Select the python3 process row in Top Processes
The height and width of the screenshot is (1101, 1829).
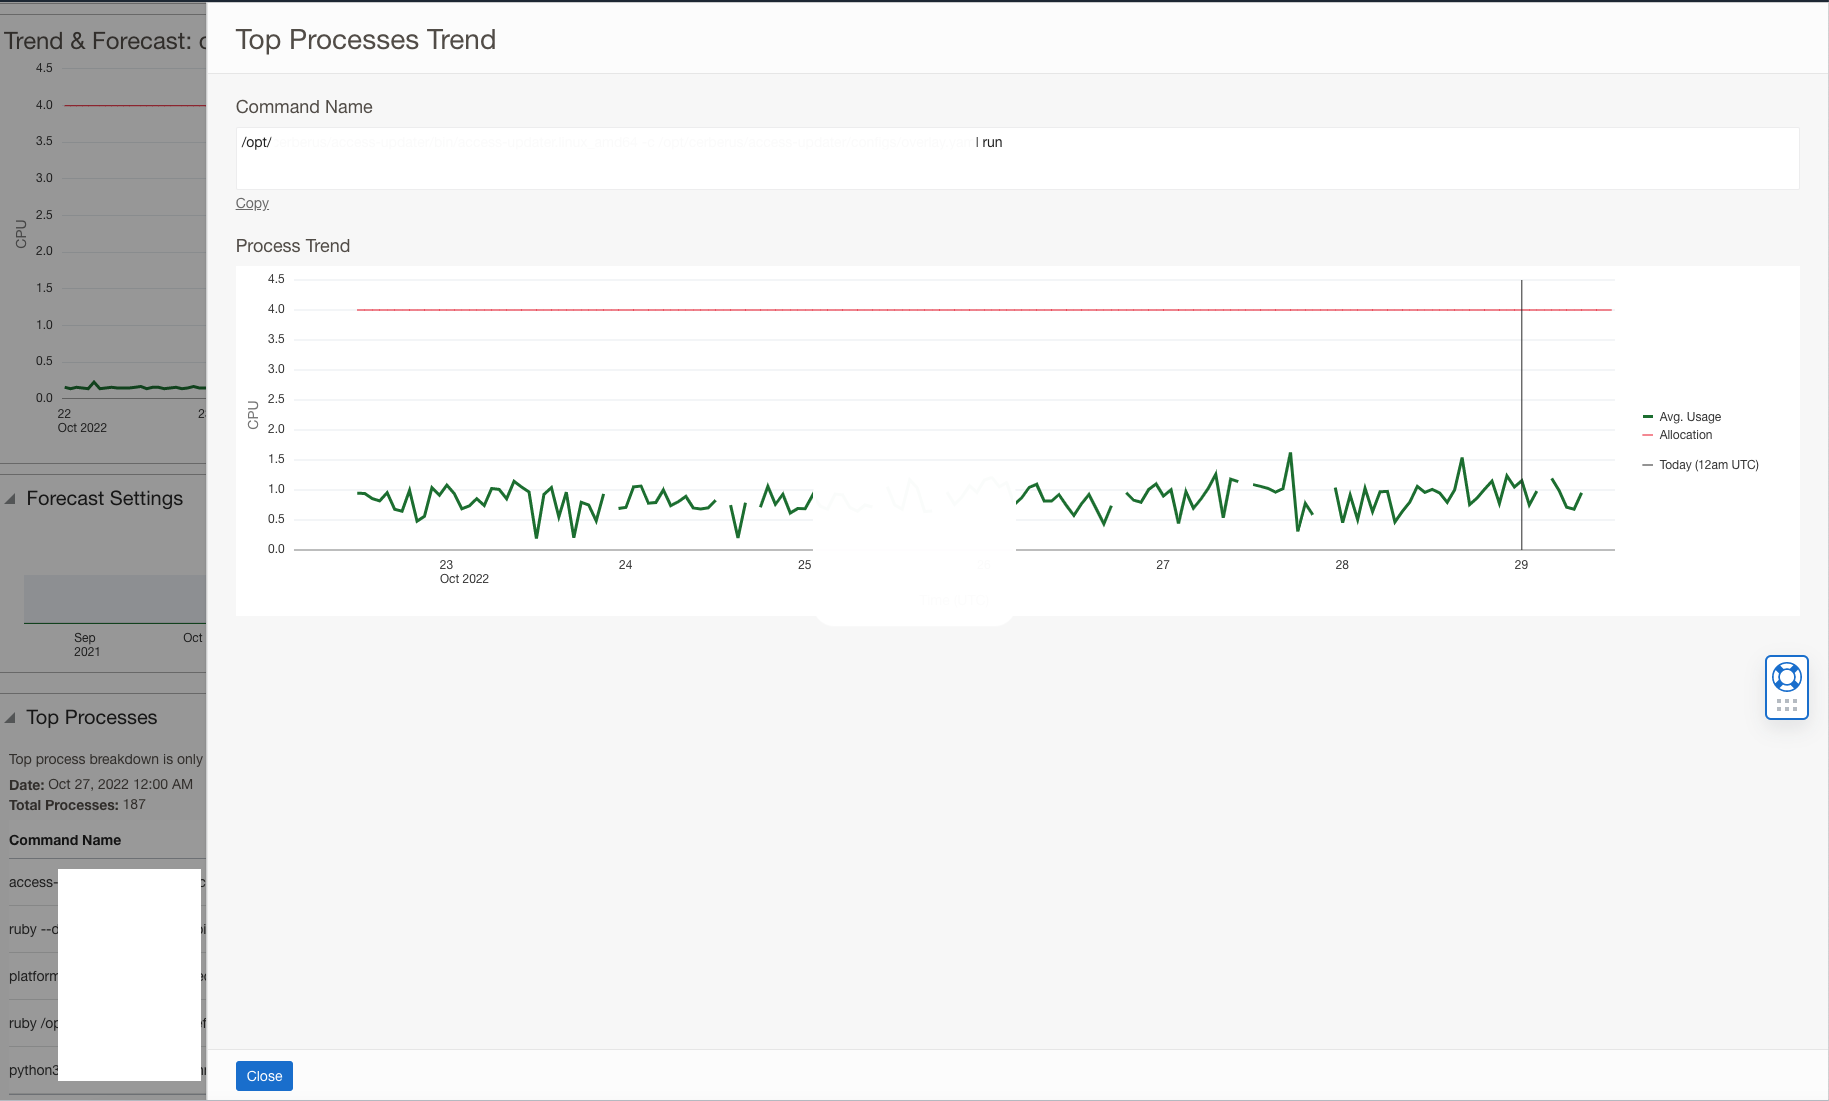pos(32,1069)
